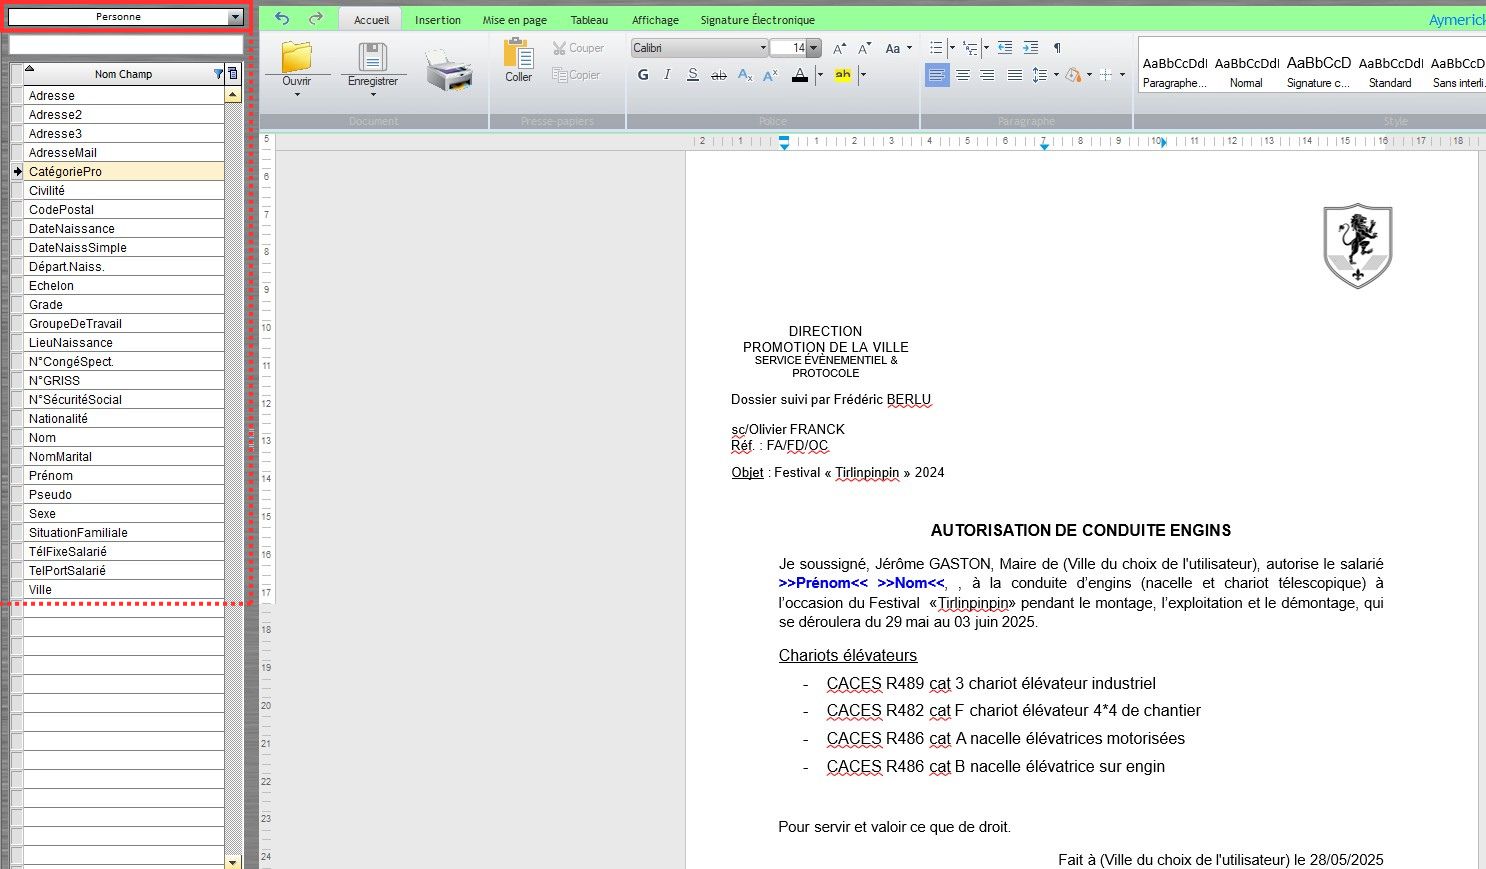
Task: Open the font size 14 dropdown
Action: click(x=814, y=48)
